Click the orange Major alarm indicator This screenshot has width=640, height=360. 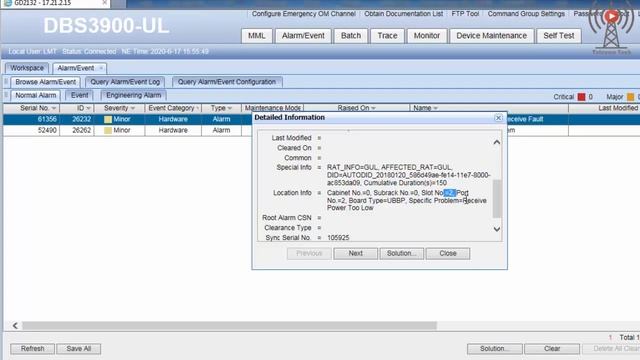pos(630,97)
